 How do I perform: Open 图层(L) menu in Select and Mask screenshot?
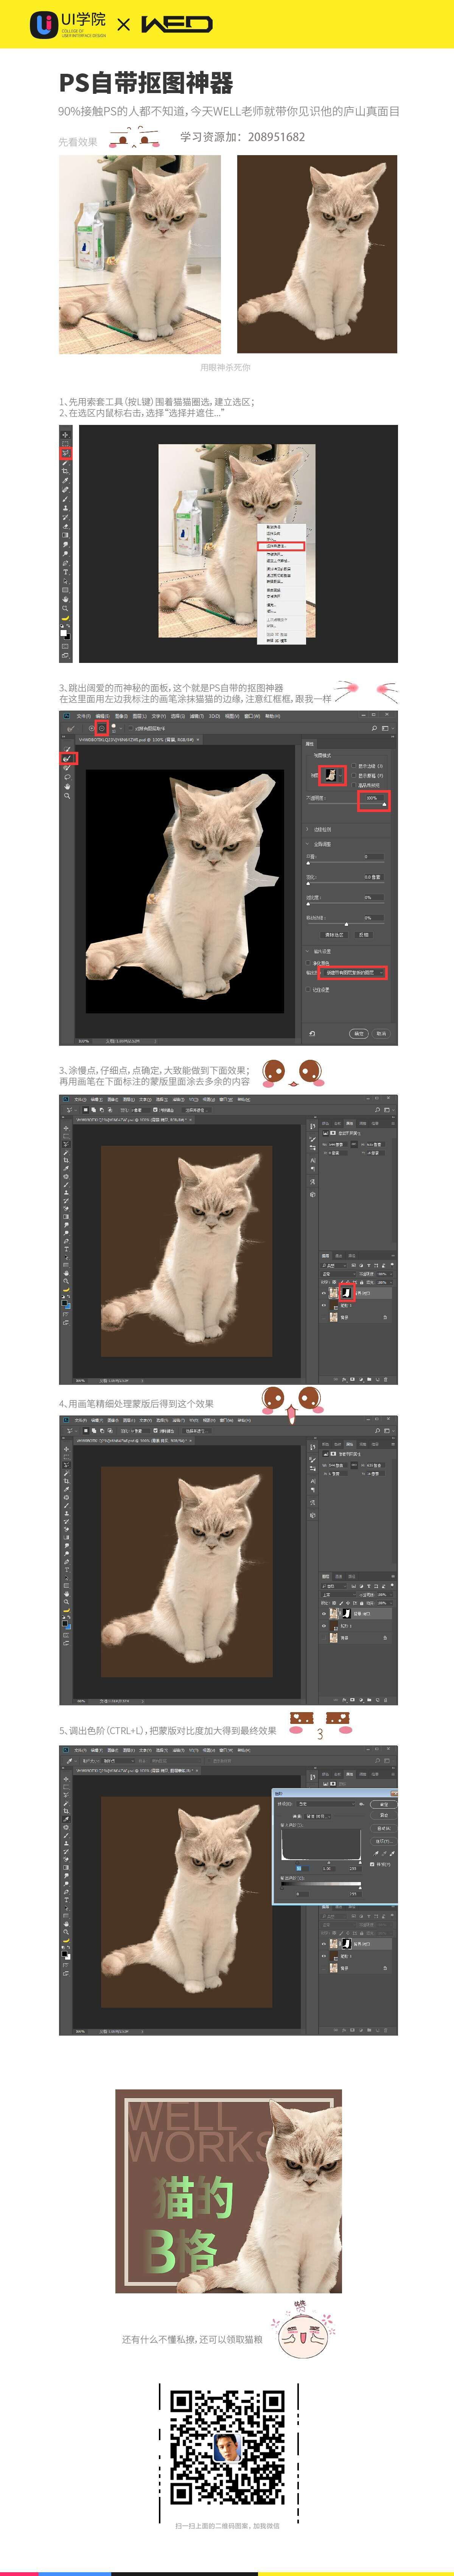click(x=140, y=716)
